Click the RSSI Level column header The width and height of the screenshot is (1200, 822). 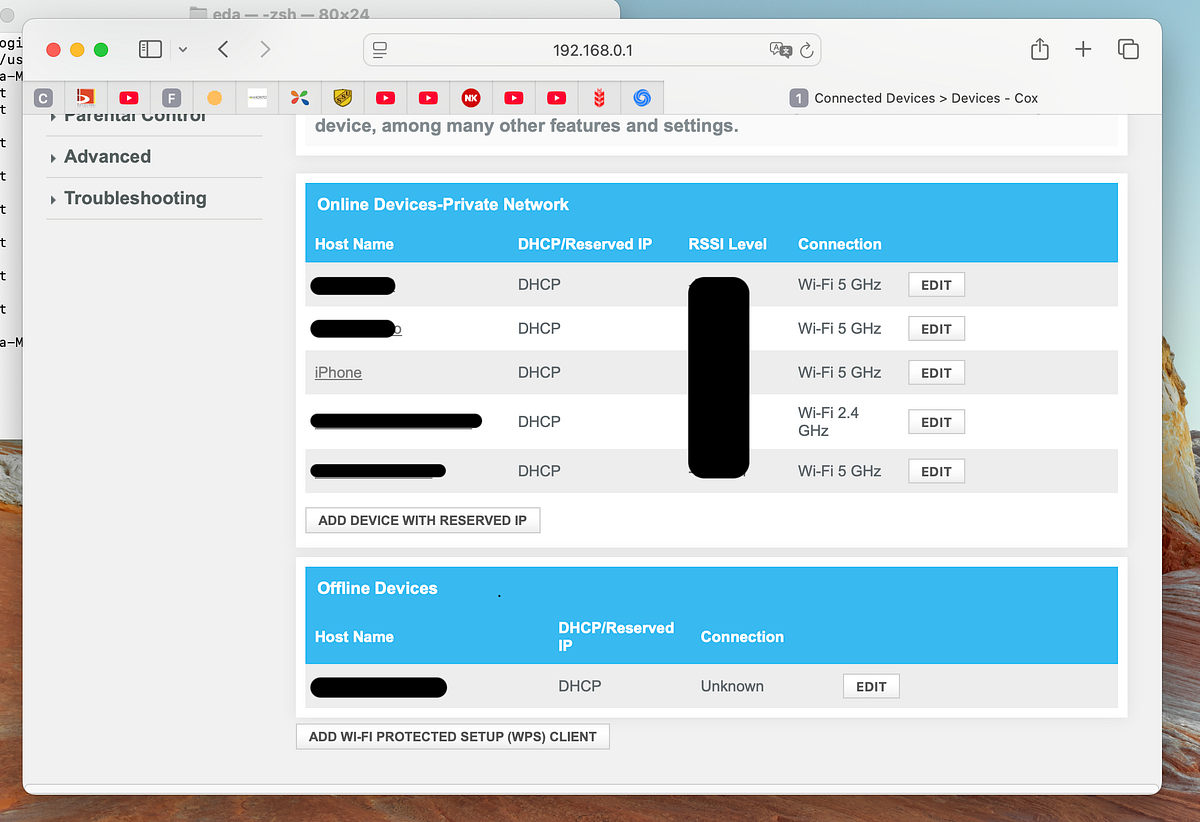coord(728,244)
